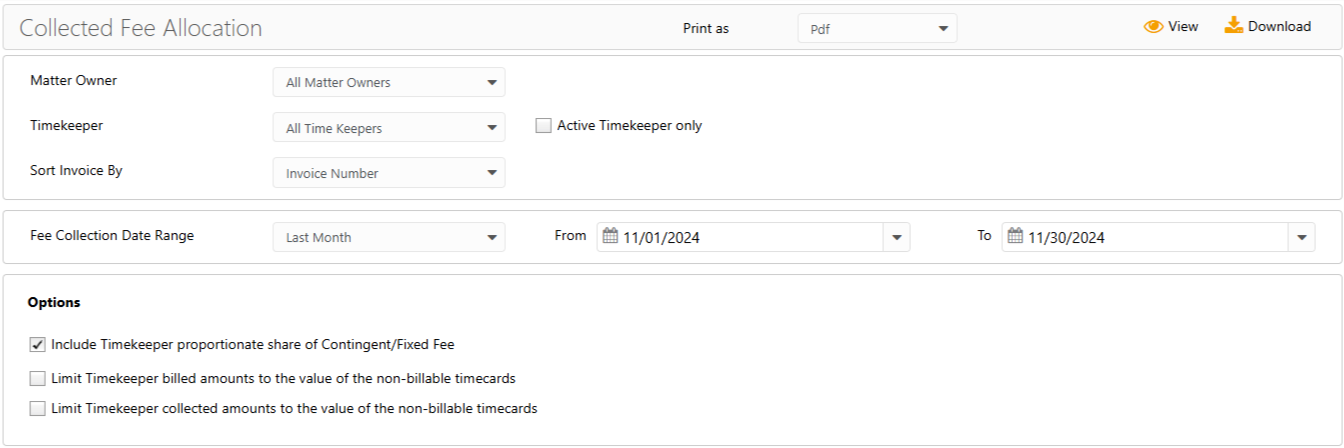Click the From date calendar icon
This screenshot has width=1344, height=448.
click(x=610, y=237)
